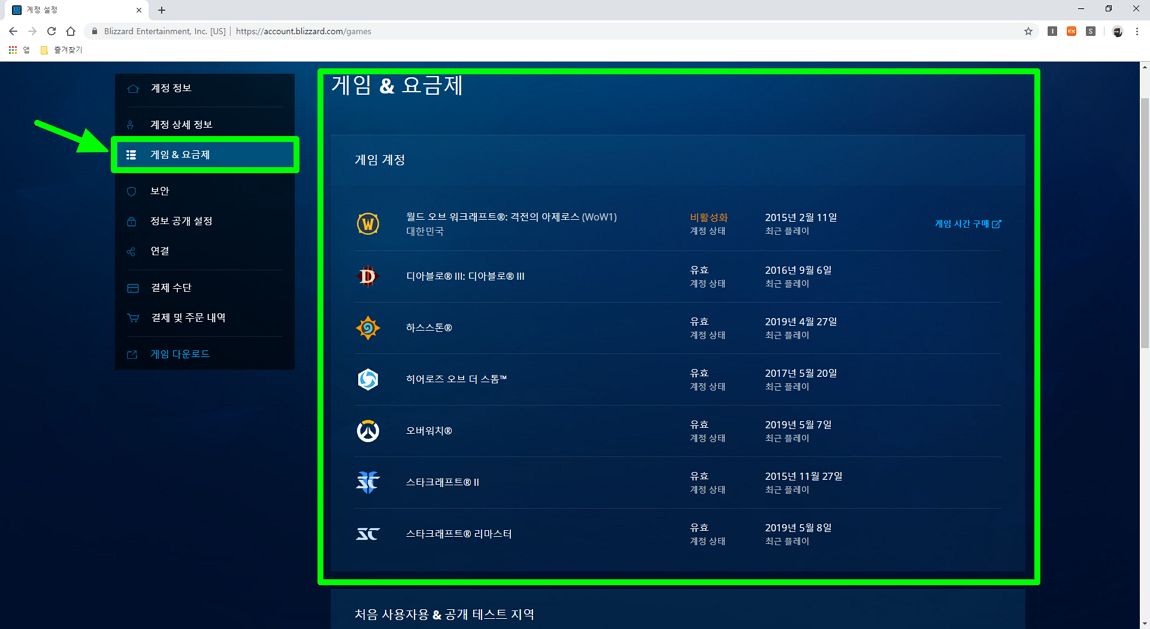Click the 2019년 4월 27일 last played date
This screenshot has width=1150, height=629.
point(801,322)
